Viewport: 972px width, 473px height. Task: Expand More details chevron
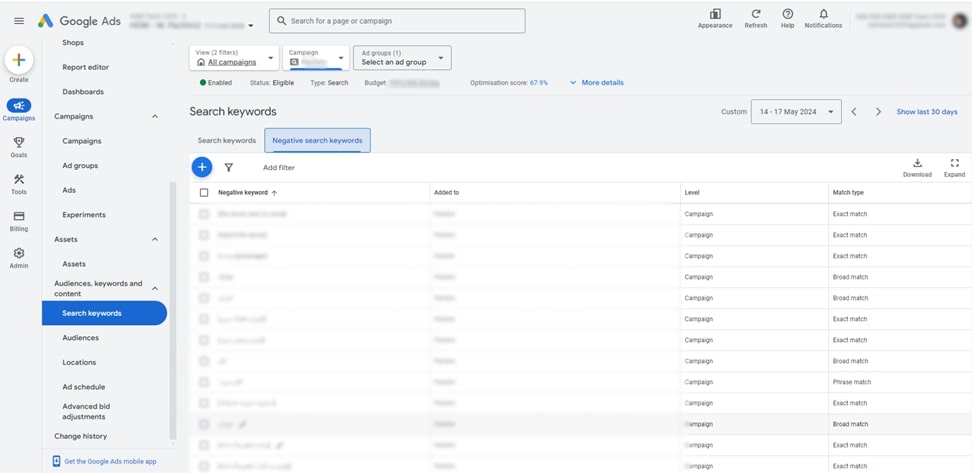tap(573, 82)
